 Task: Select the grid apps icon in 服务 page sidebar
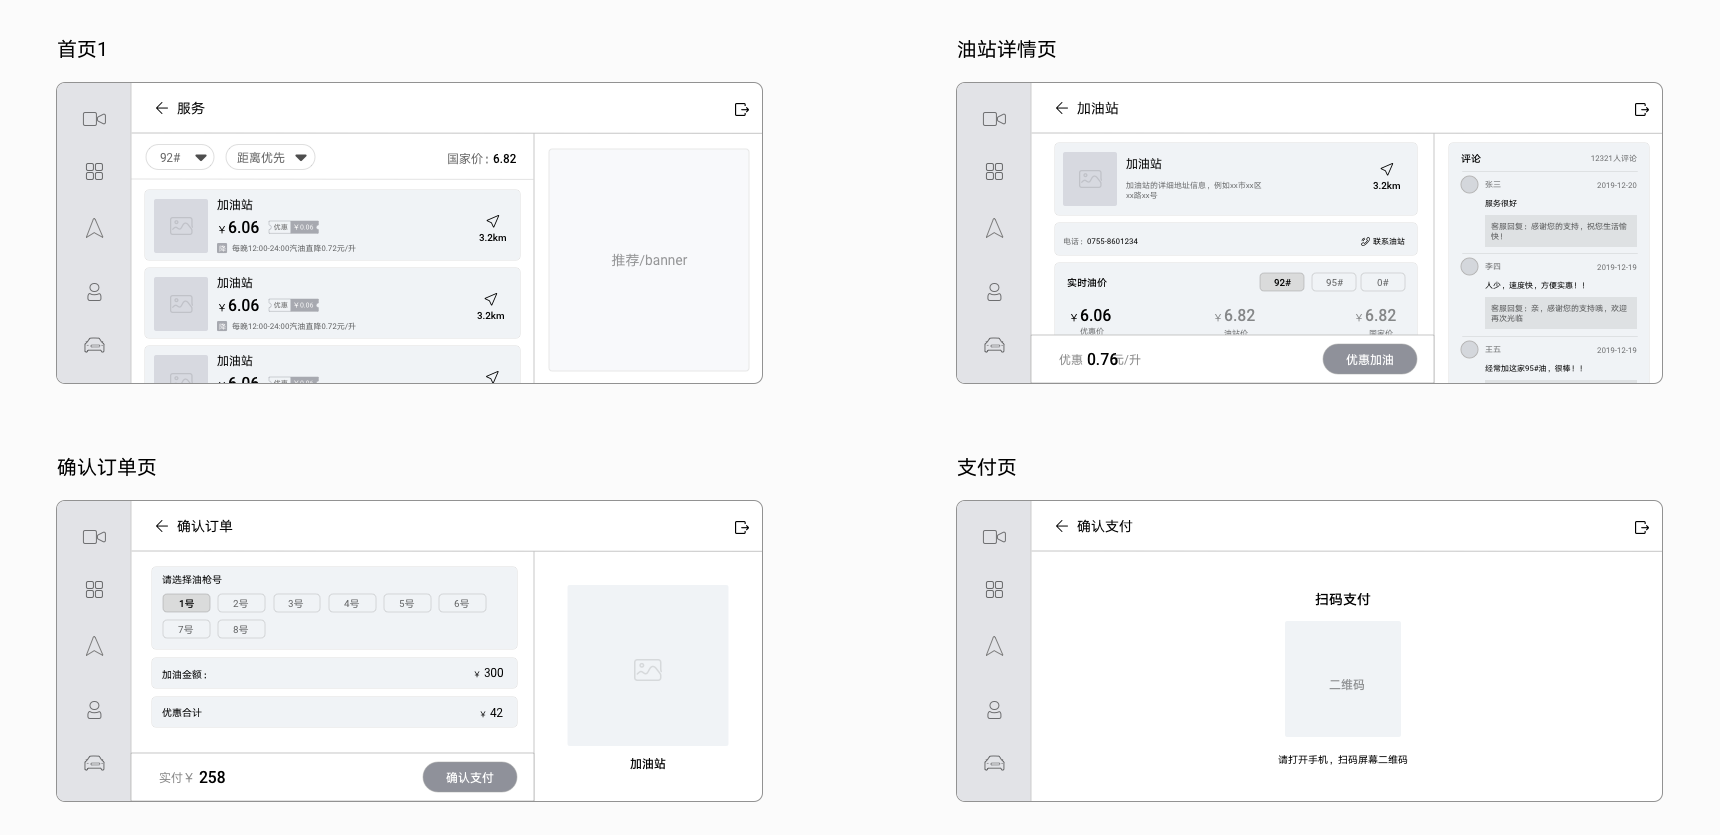[x=94, y=172]
